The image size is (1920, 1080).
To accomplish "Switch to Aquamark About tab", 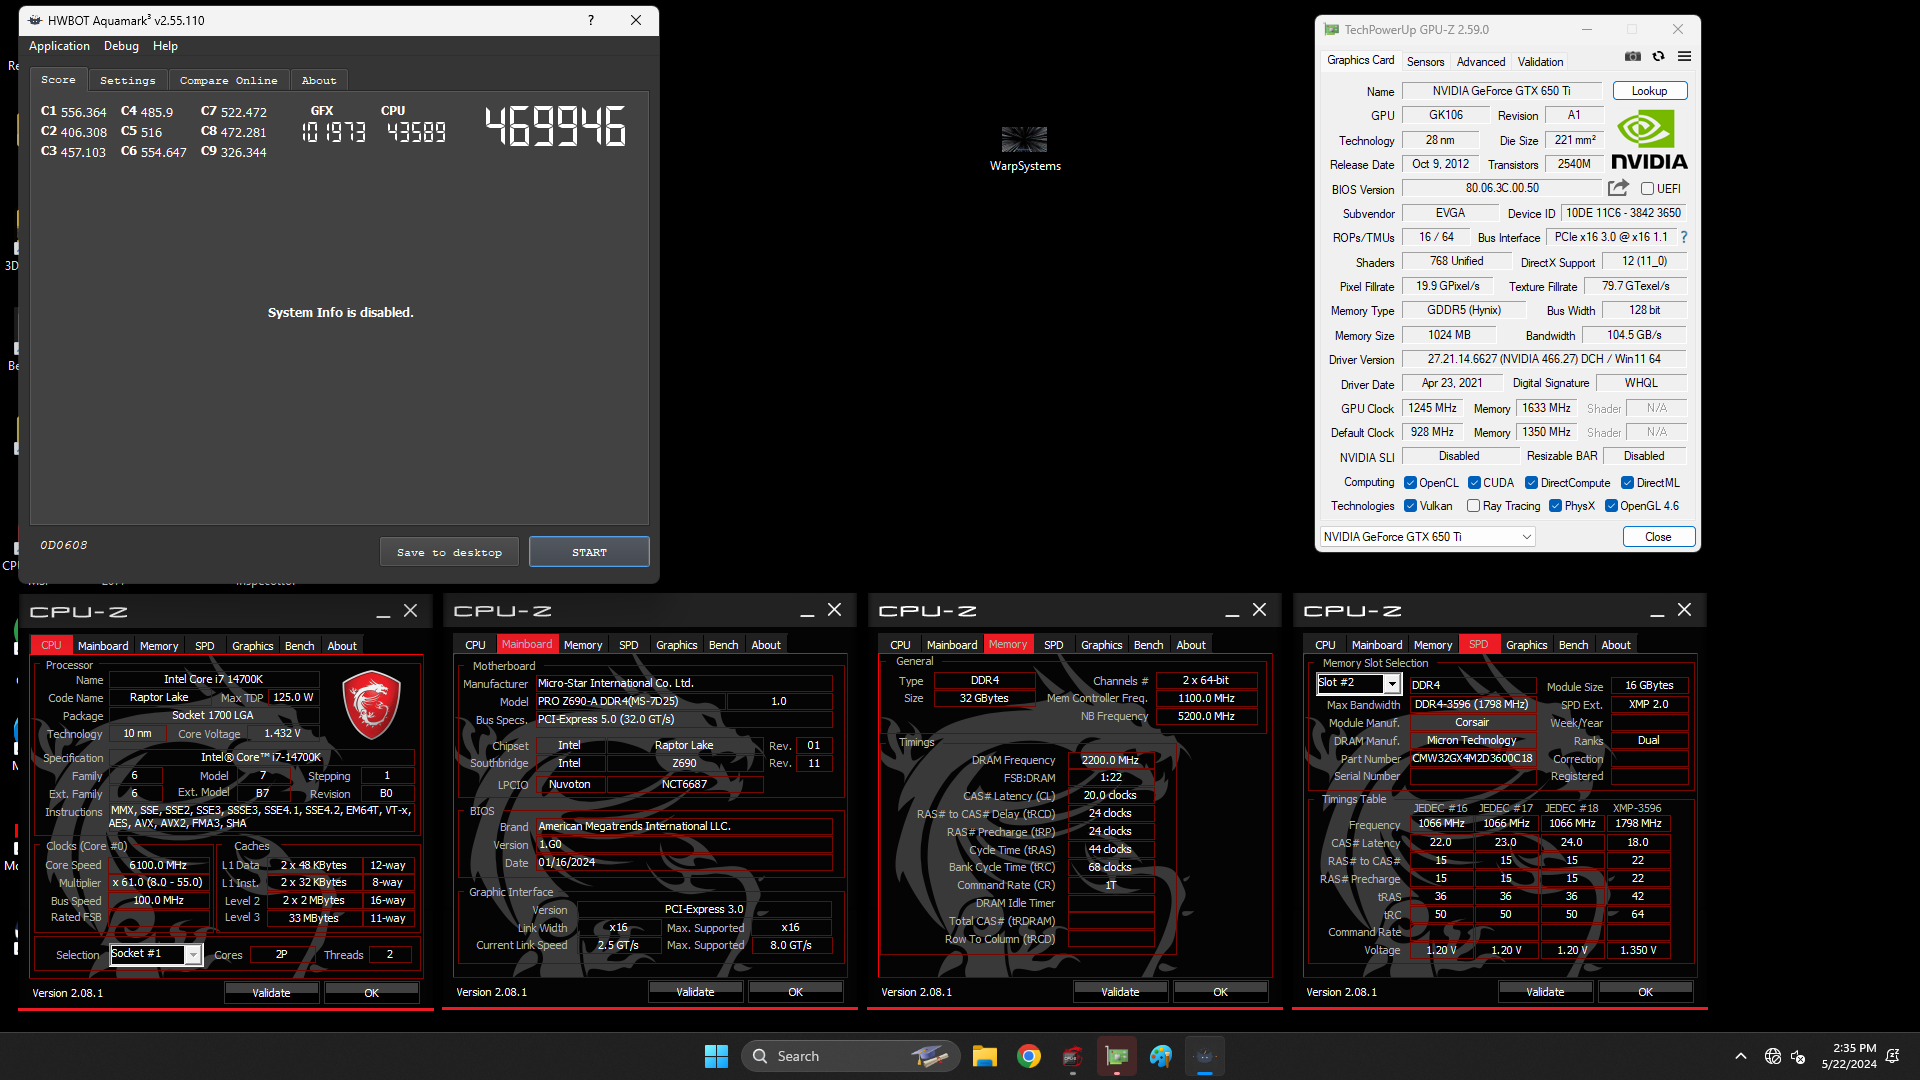I will click(x=319, y=80).
